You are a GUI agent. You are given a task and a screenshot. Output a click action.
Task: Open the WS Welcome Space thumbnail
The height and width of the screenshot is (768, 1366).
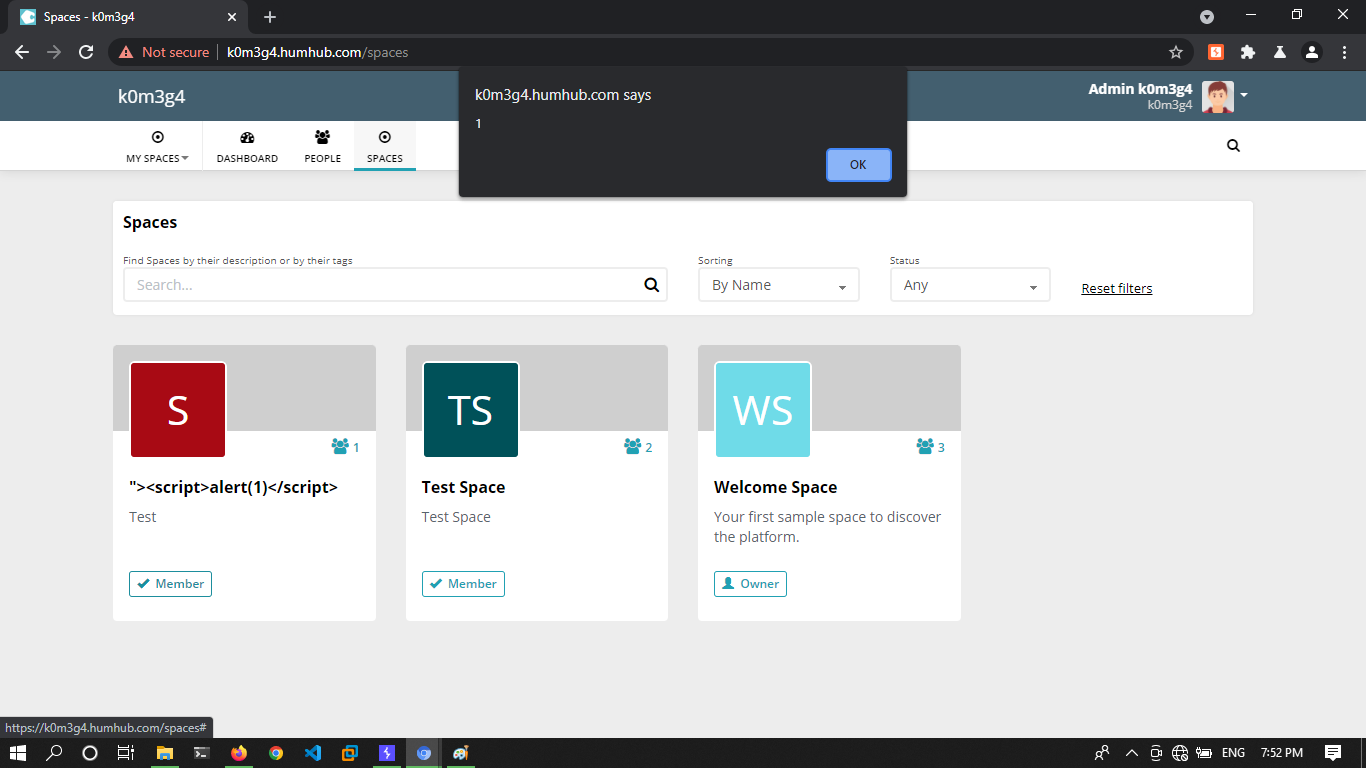click(763, 410)
